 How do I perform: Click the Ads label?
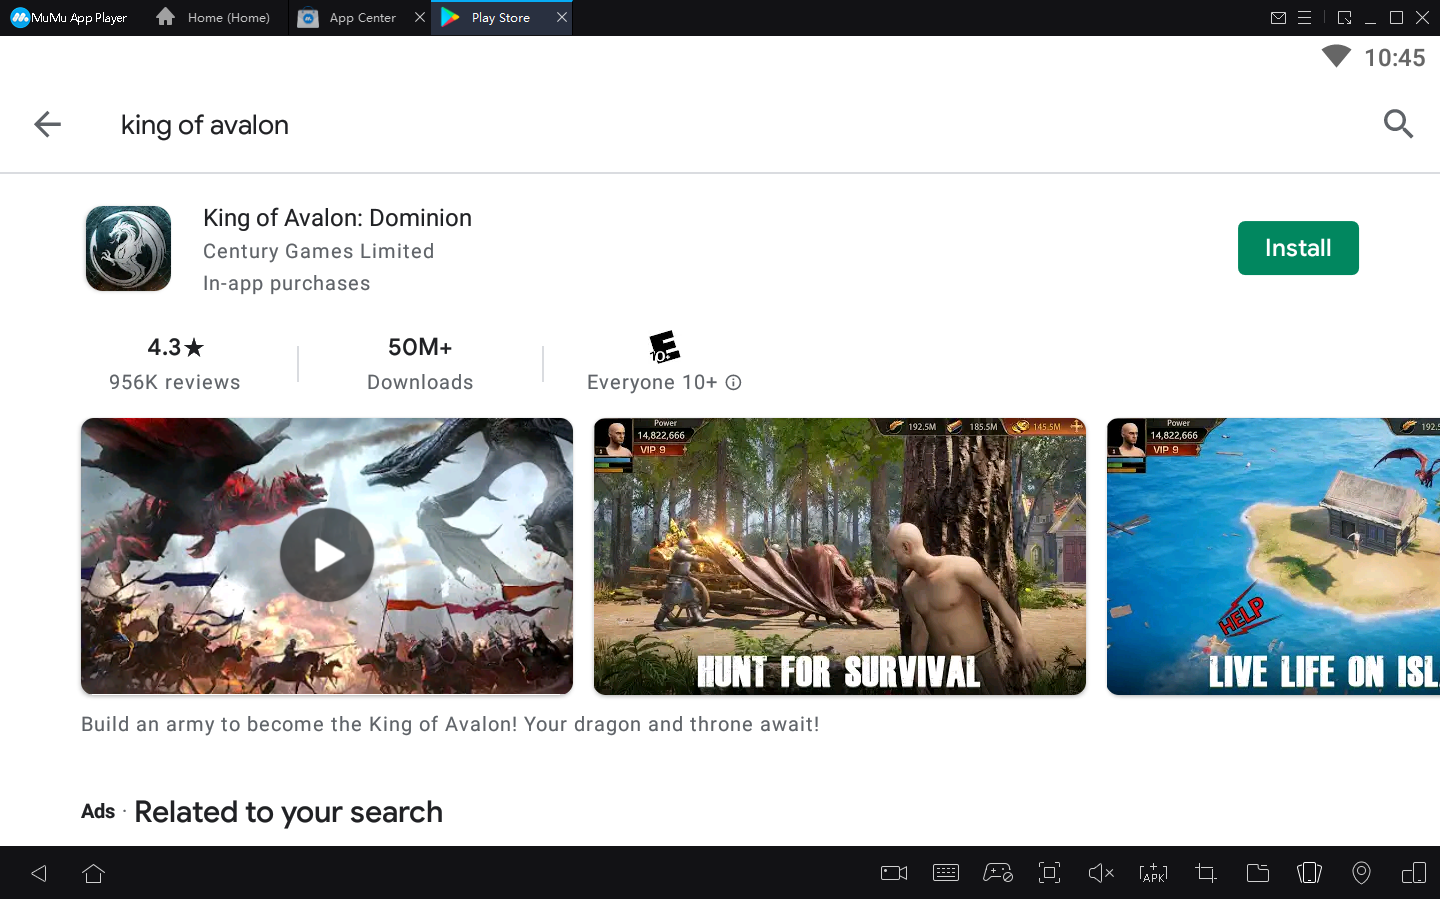[98, 811]
